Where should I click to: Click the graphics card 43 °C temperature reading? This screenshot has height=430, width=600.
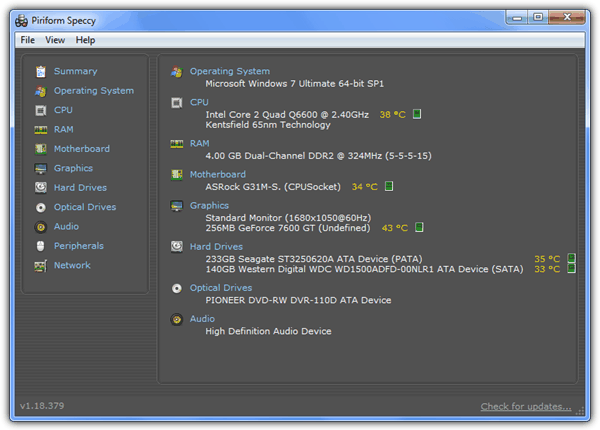[x=394, y=228]
